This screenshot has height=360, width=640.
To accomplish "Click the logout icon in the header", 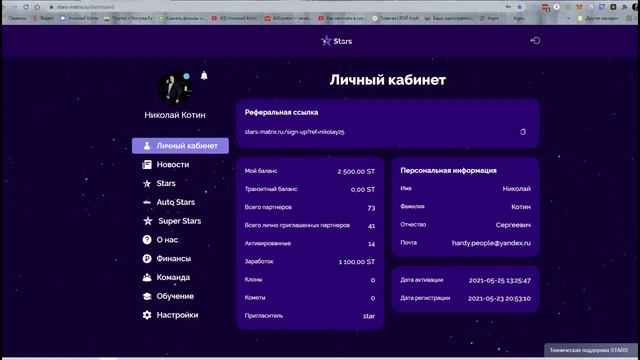I will coord(535,40).
